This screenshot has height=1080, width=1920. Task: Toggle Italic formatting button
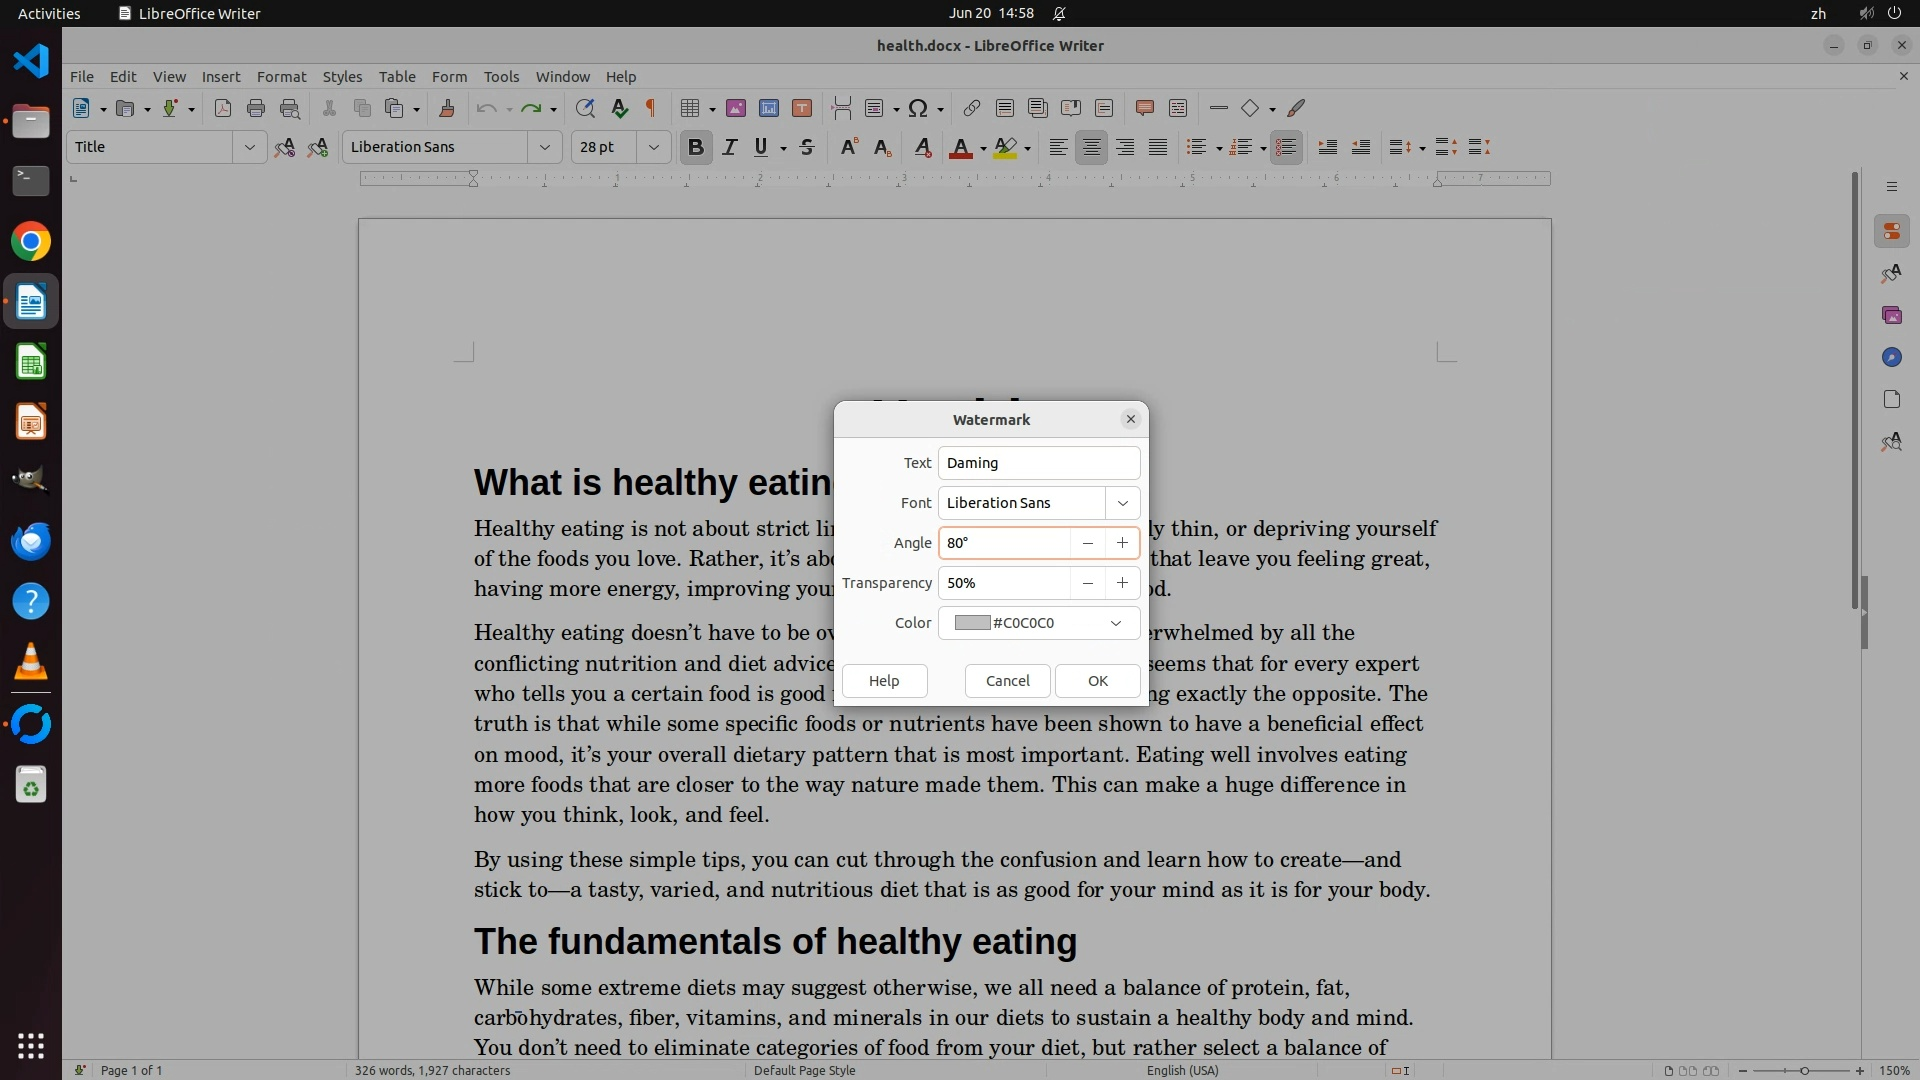point(730,148)
